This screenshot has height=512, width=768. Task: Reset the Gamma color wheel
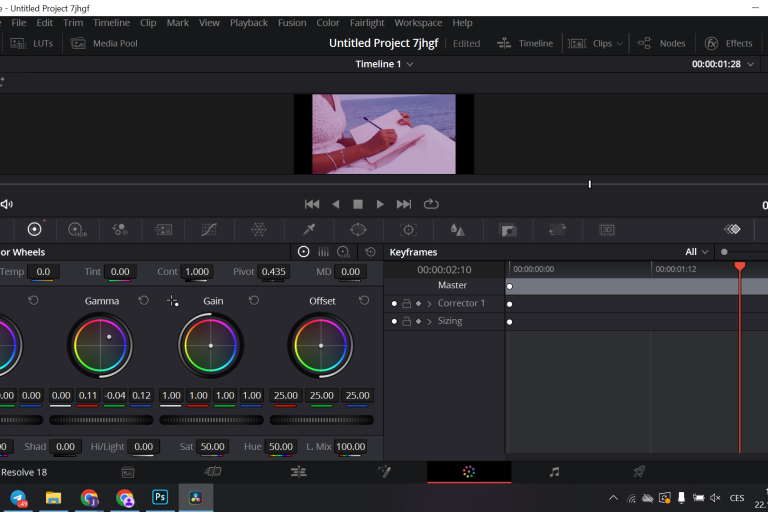click(143, 301)
